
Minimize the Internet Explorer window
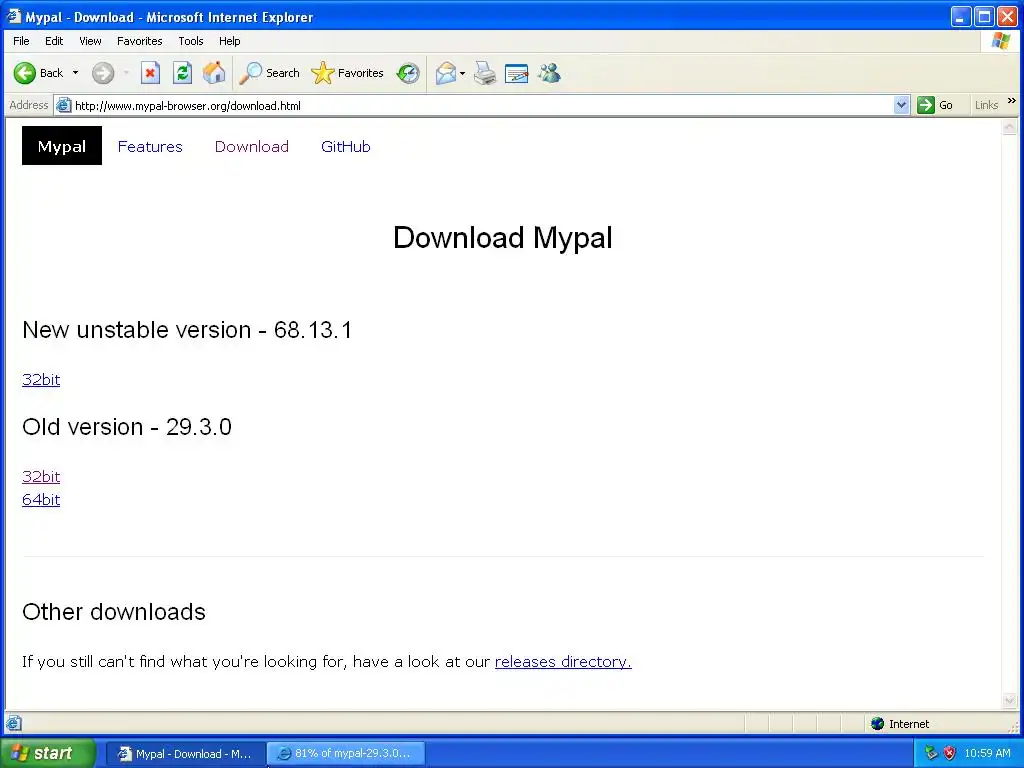[x=960, y=16]
